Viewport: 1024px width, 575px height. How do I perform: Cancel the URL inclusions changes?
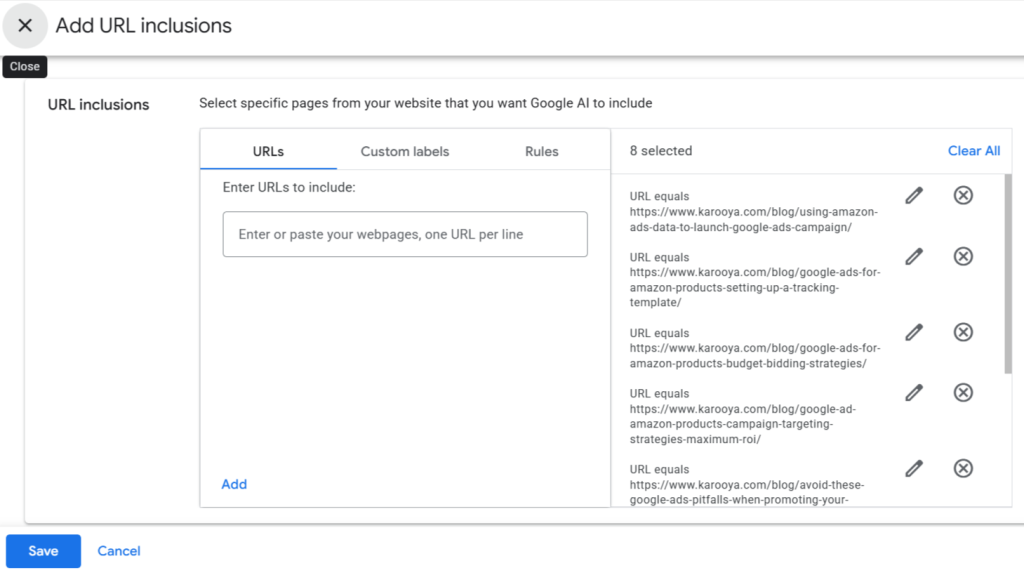click(x=119, y=551)
